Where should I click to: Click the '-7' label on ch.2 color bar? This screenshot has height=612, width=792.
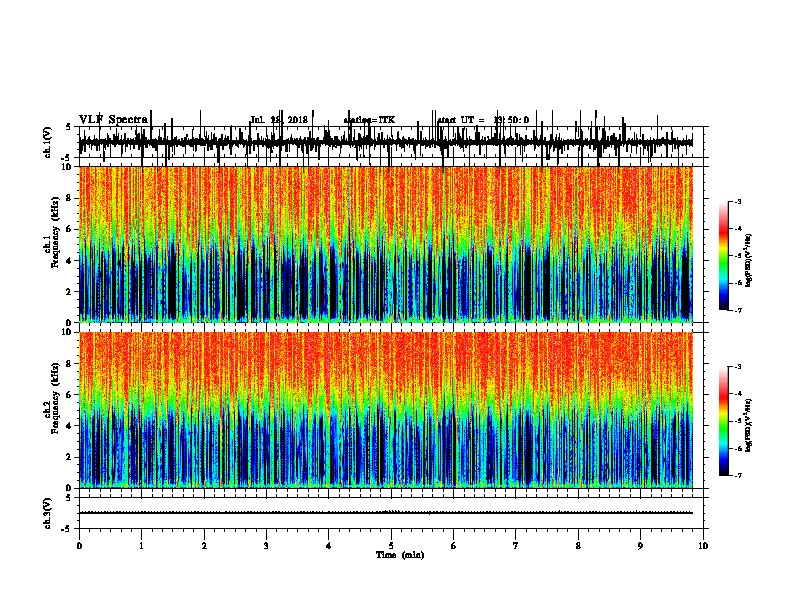pos(737,476)
